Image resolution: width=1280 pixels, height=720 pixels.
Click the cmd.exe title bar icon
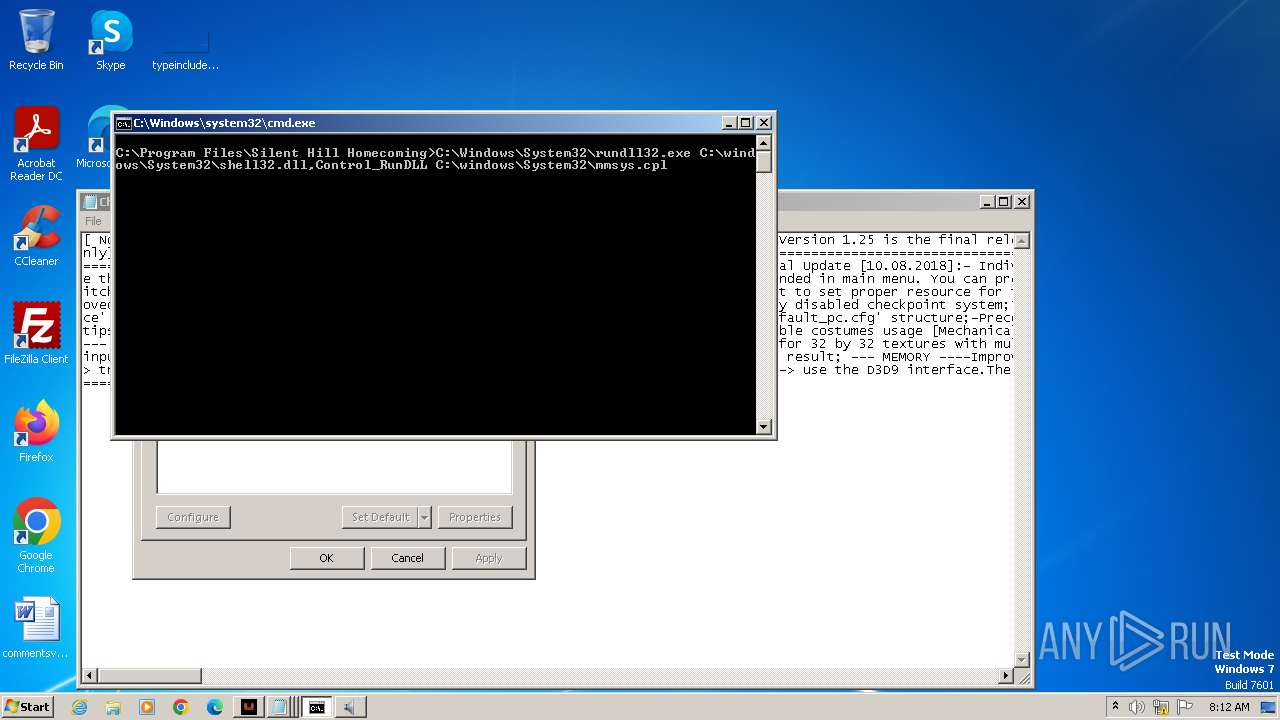[123, 123]
